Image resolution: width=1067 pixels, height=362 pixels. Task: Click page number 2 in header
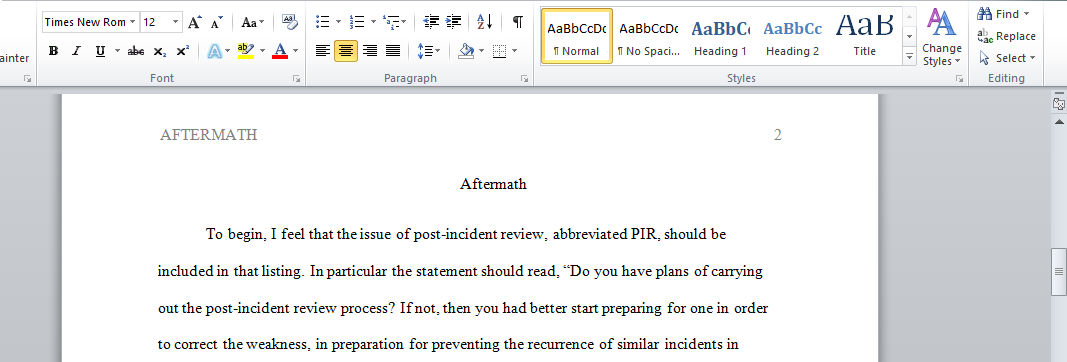(778, 135)
